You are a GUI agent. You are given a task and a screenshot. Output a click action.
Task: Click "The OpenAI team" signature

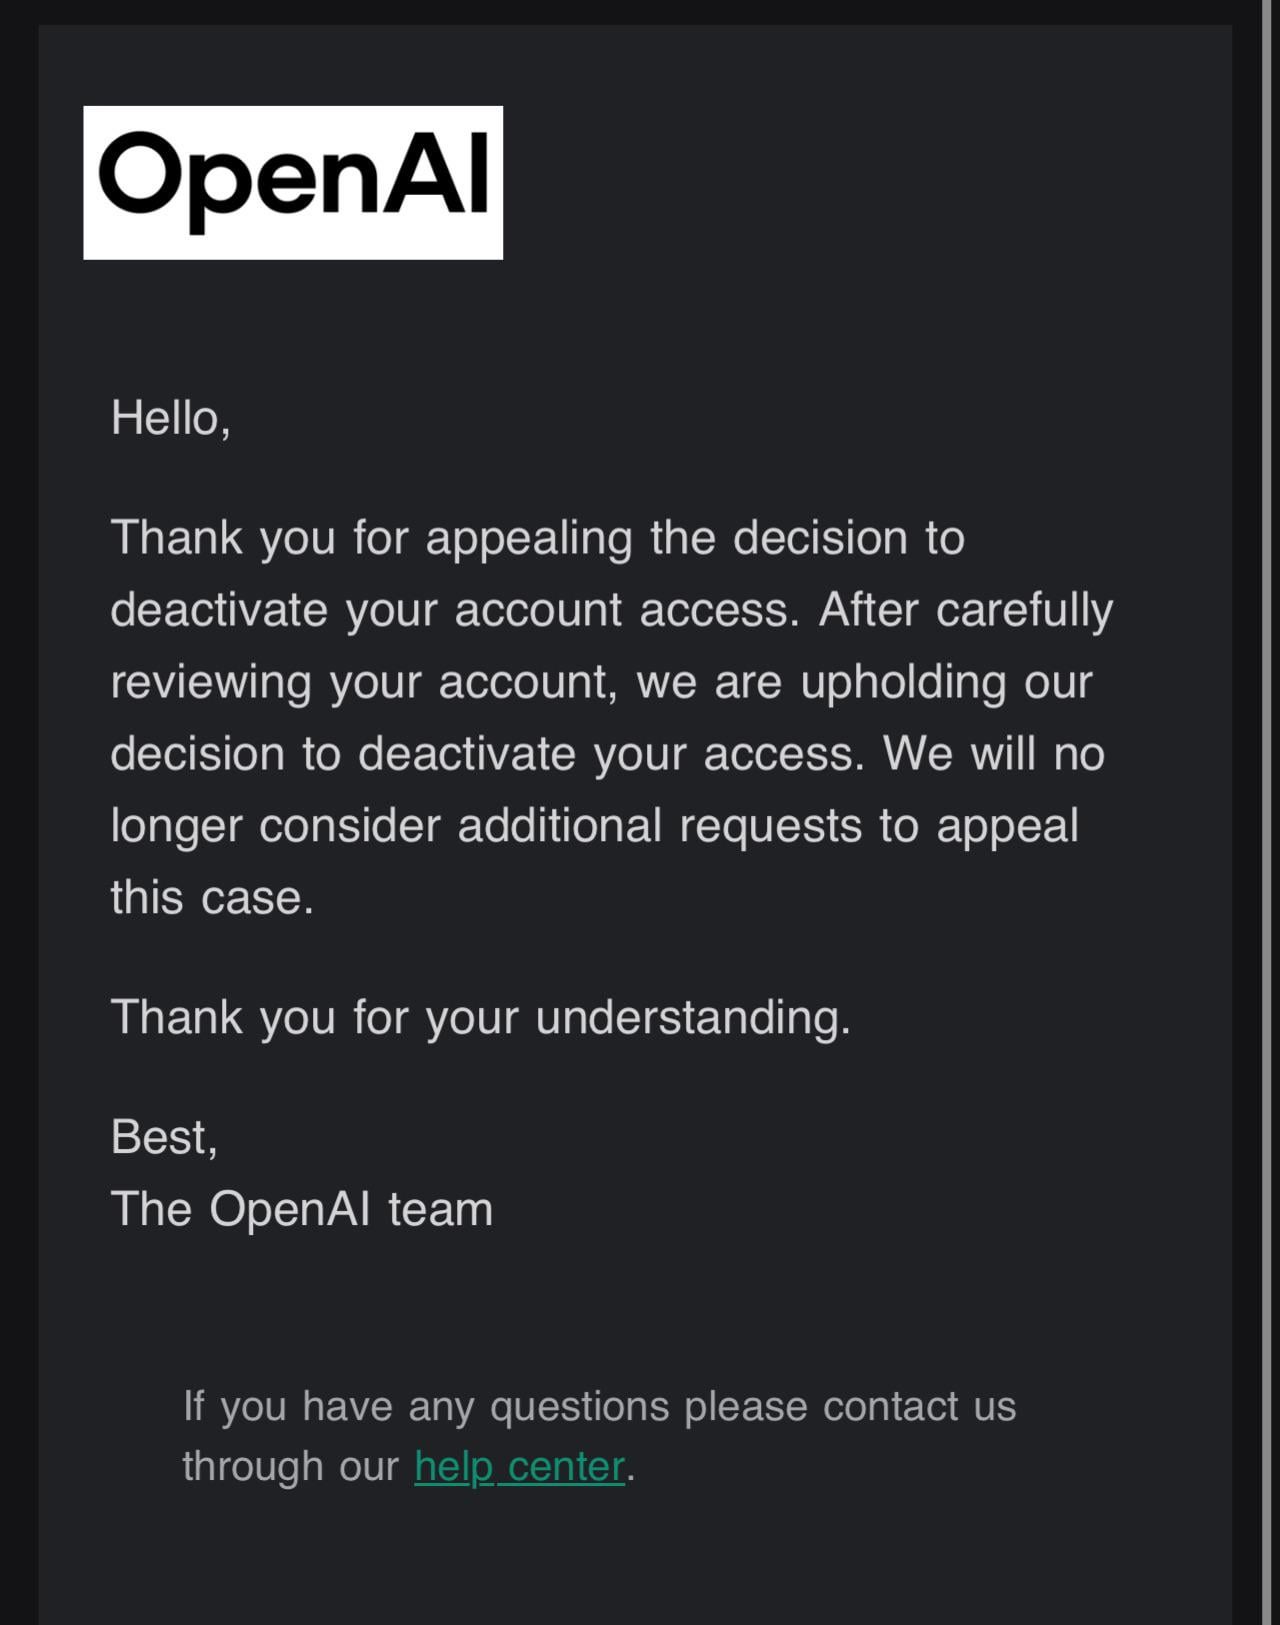pos(302,1208)
